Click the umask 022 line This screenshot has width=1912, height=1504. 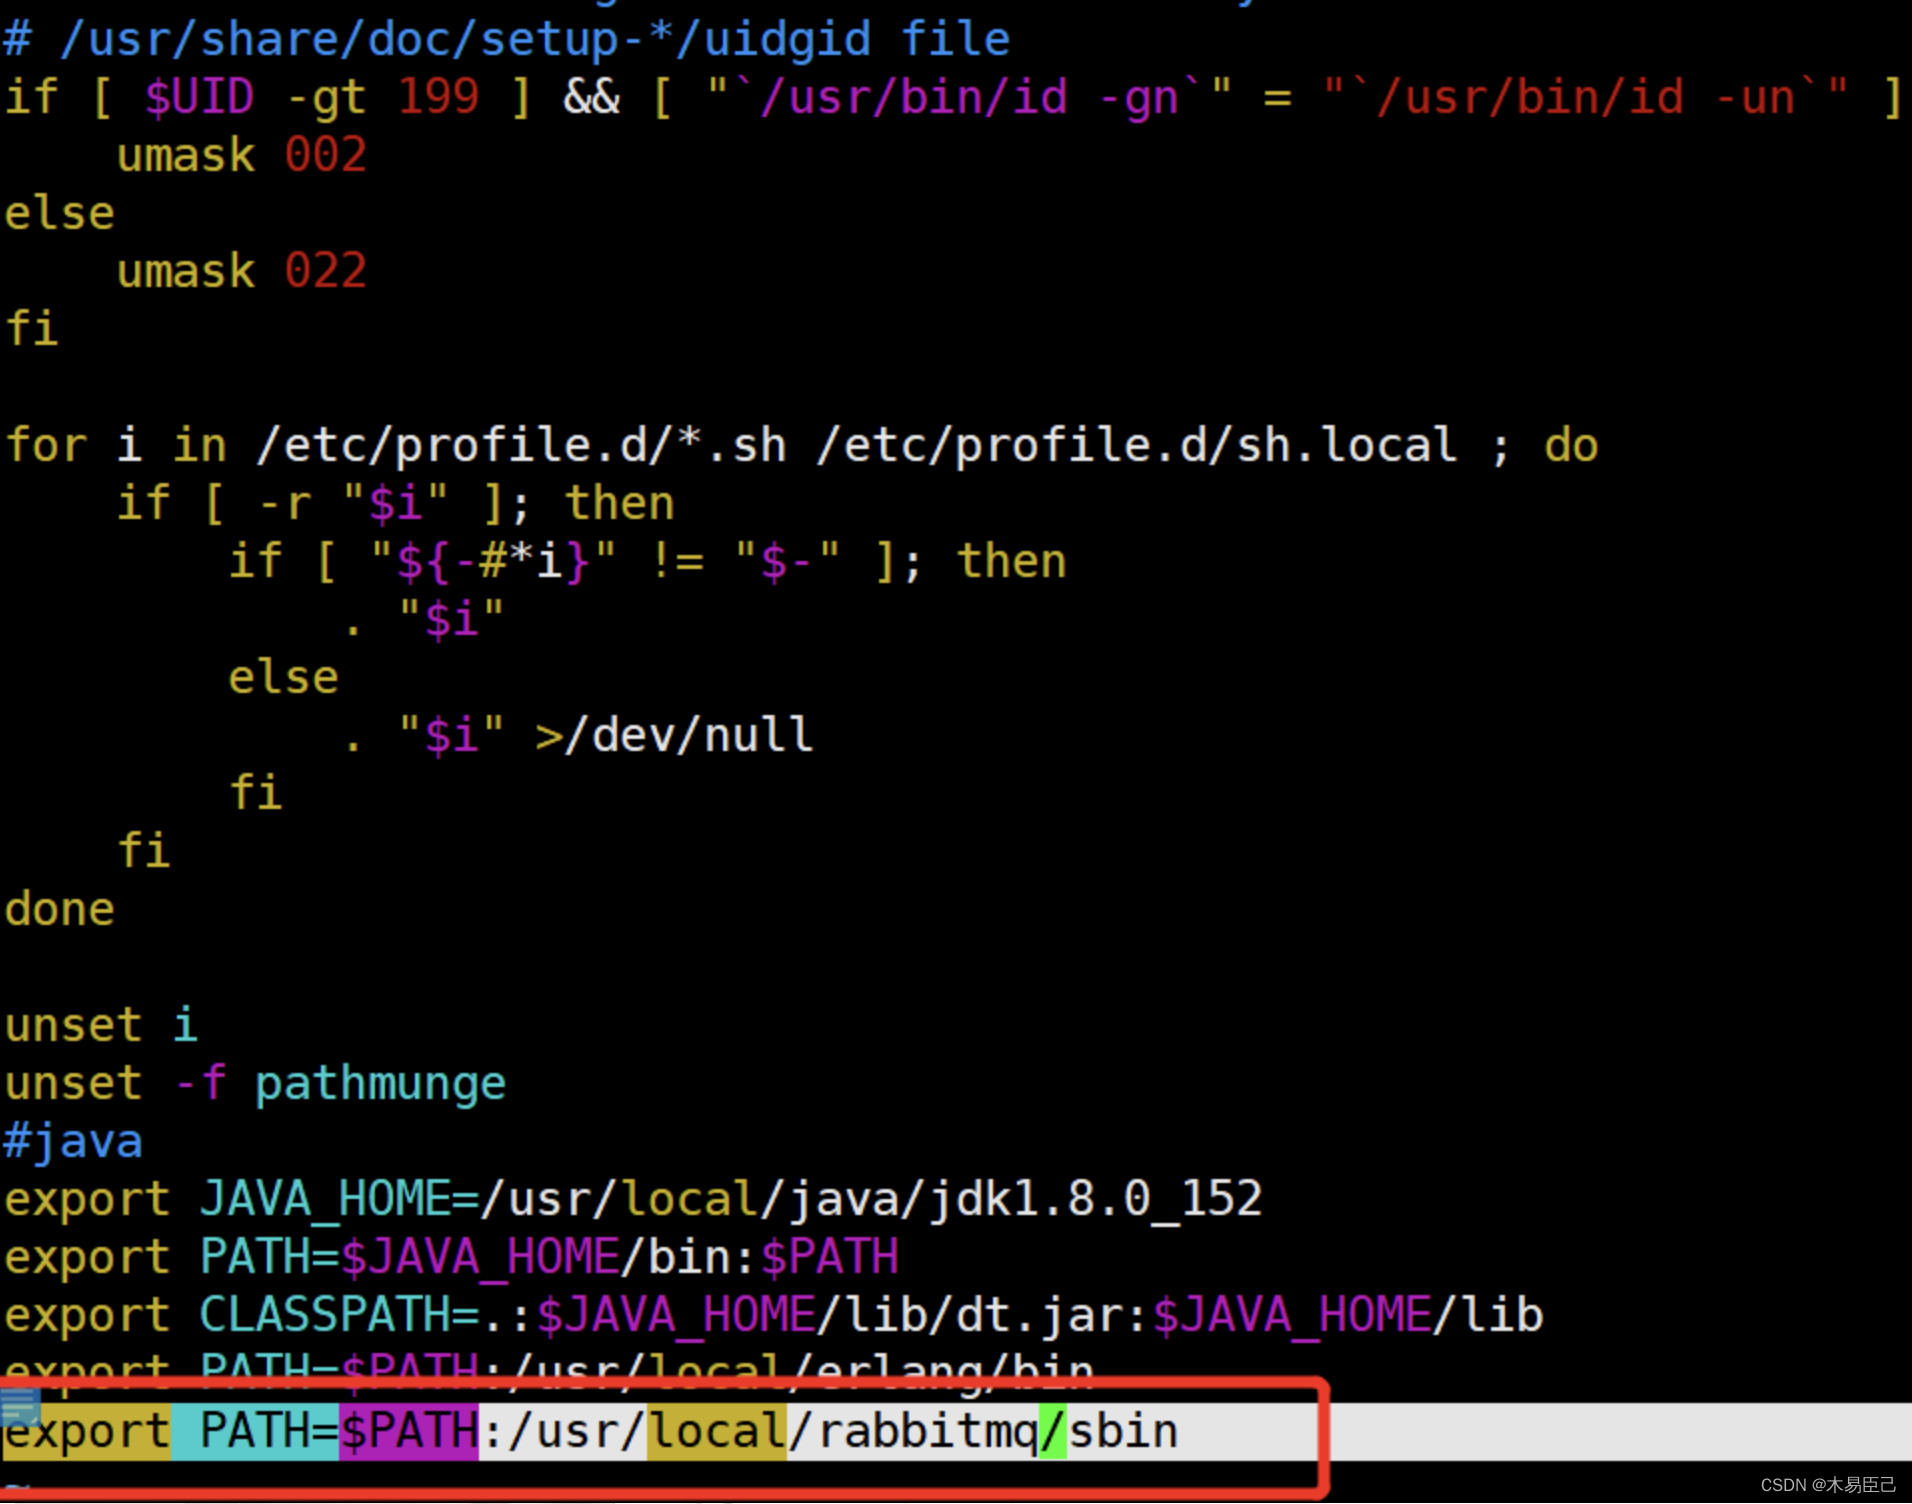[x=240, y=270]
